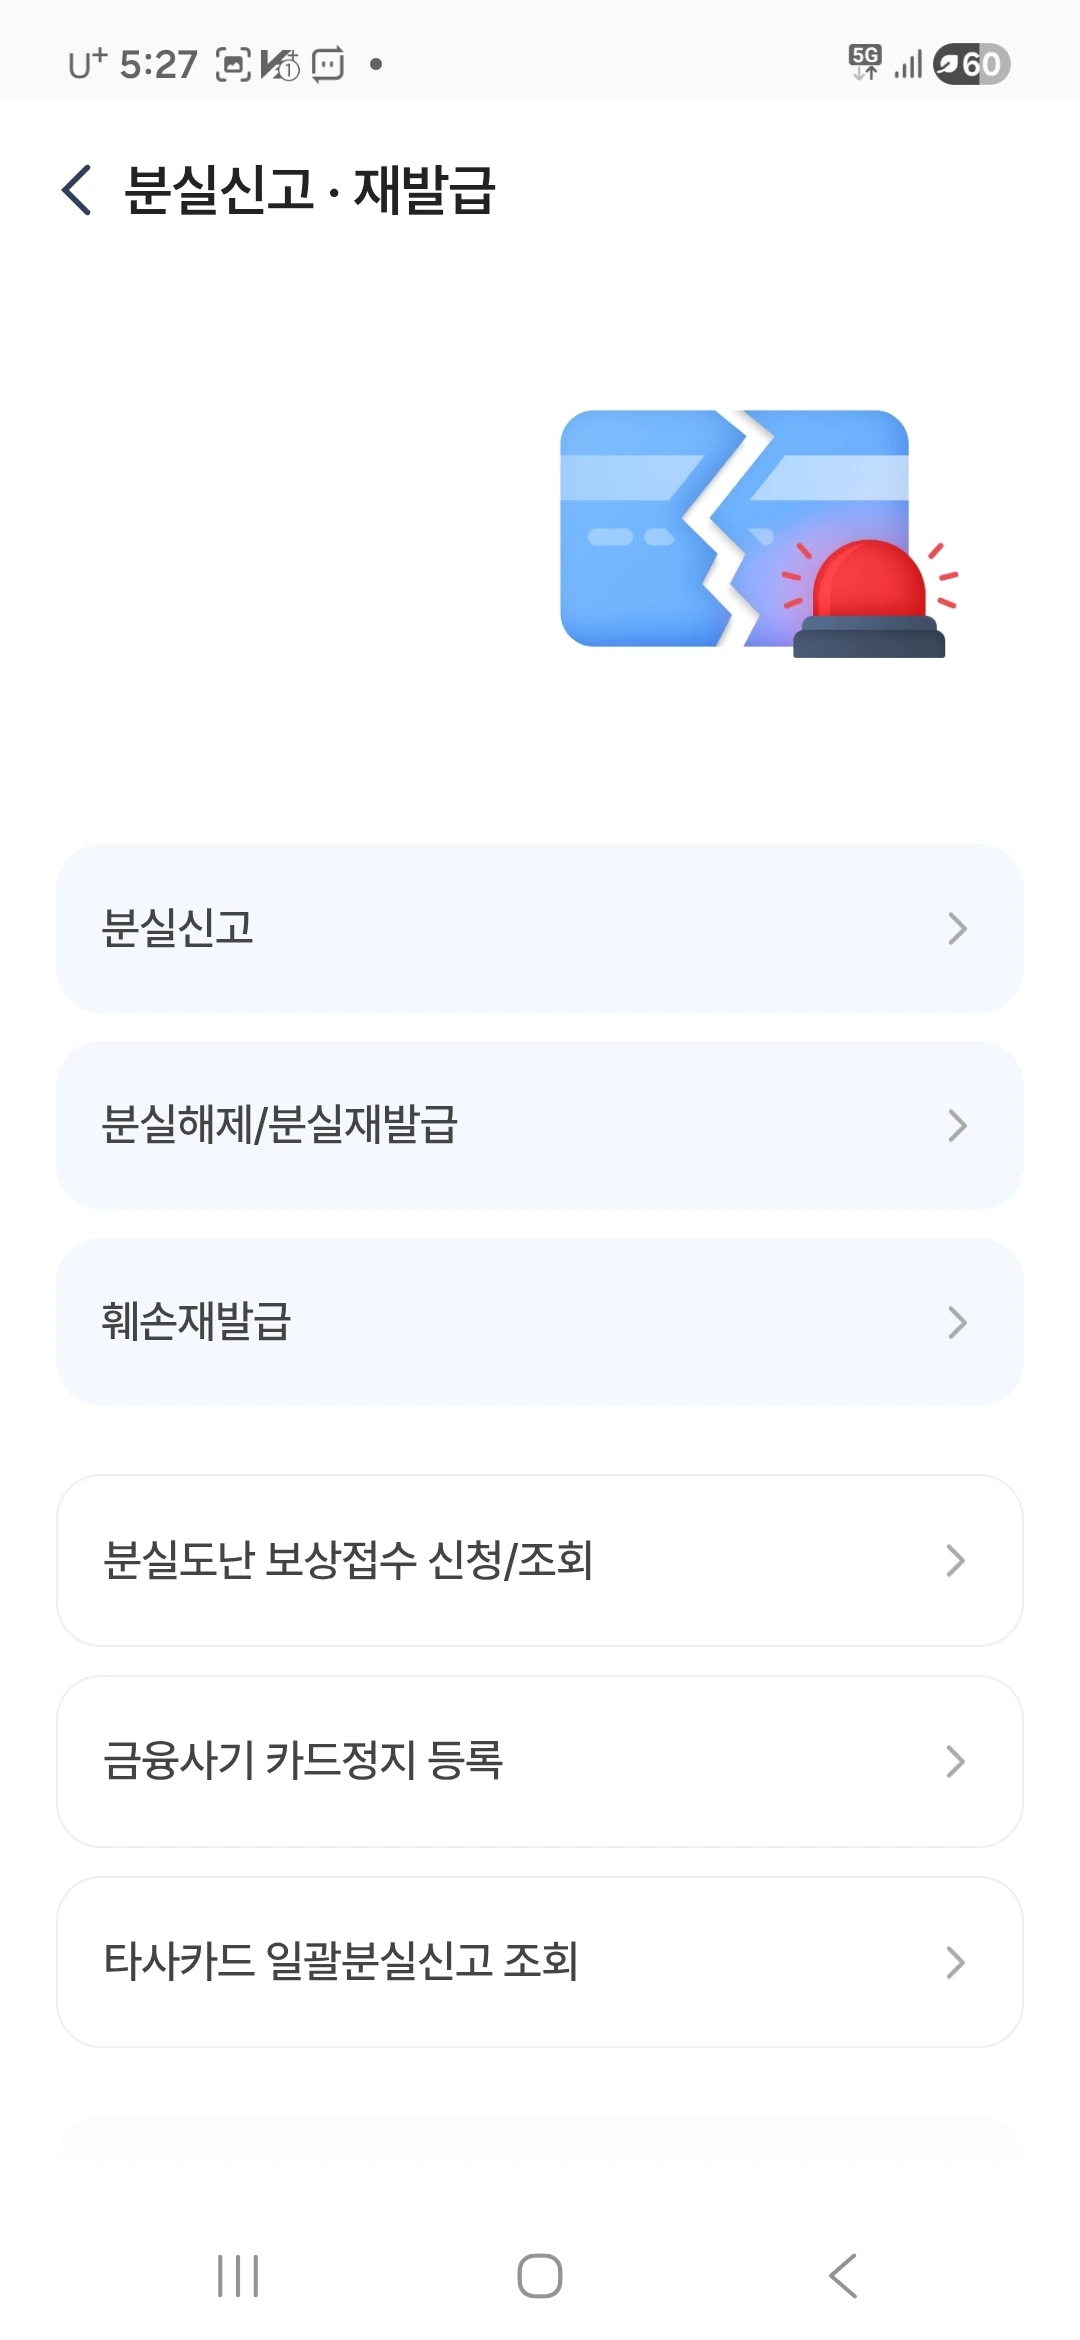The height and width of the screenshot is (2340, 1080).
Task: Tap the Android back navigation button
Action: click(x=843, y=2276)
